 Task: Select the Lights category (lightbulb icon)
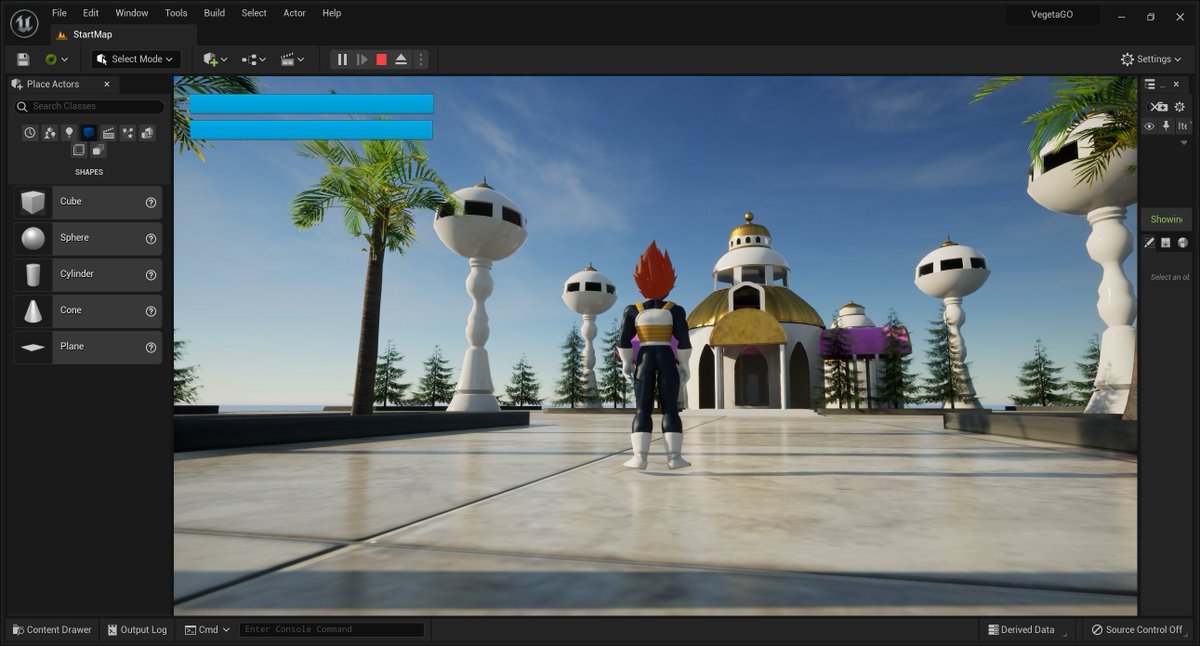tap(69, 132)
